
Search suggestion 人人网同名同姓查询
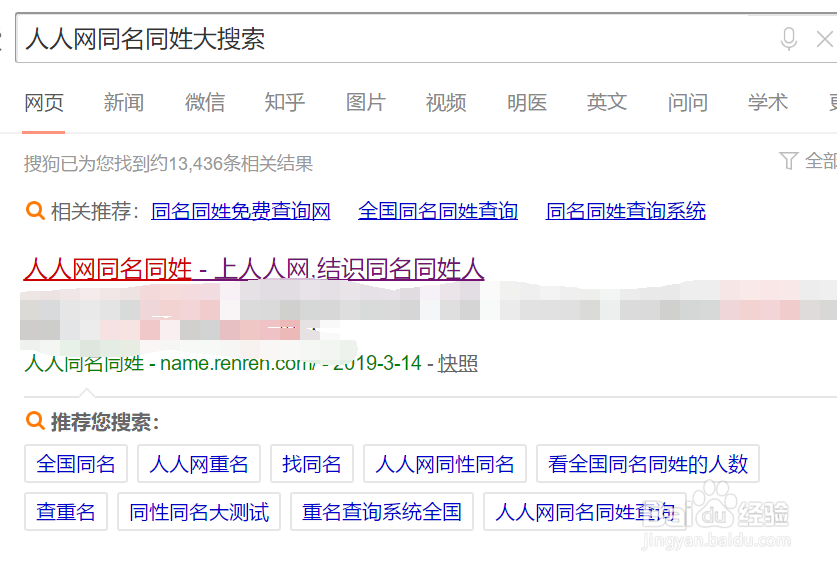point(585,512)
